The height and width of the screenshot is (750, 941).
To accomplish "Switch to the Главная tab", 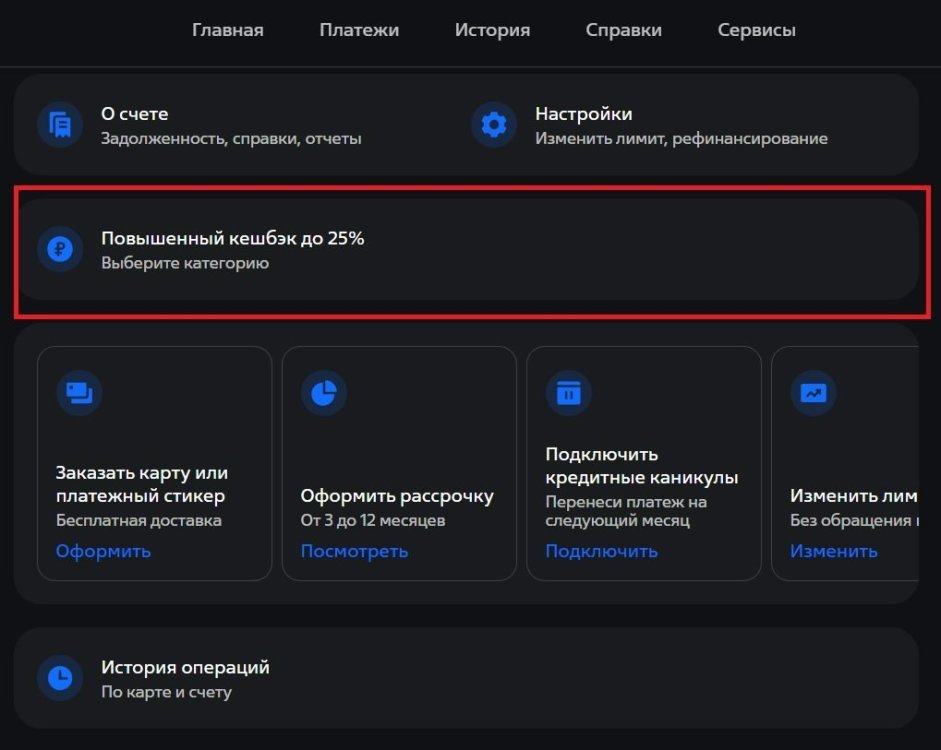I will (x=228, y=30).
